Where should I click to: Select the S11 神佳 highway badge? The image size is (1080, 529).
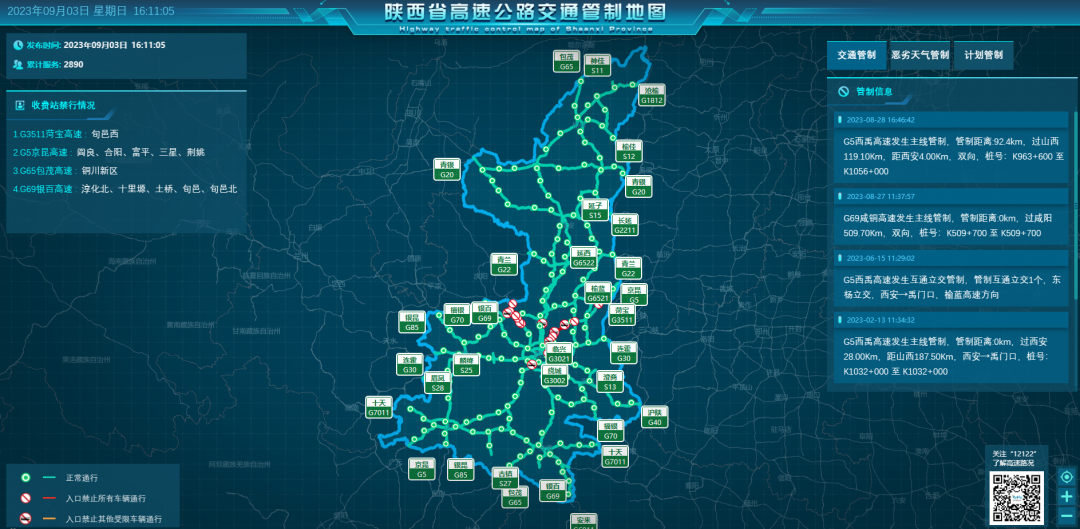tap(597, 65)
